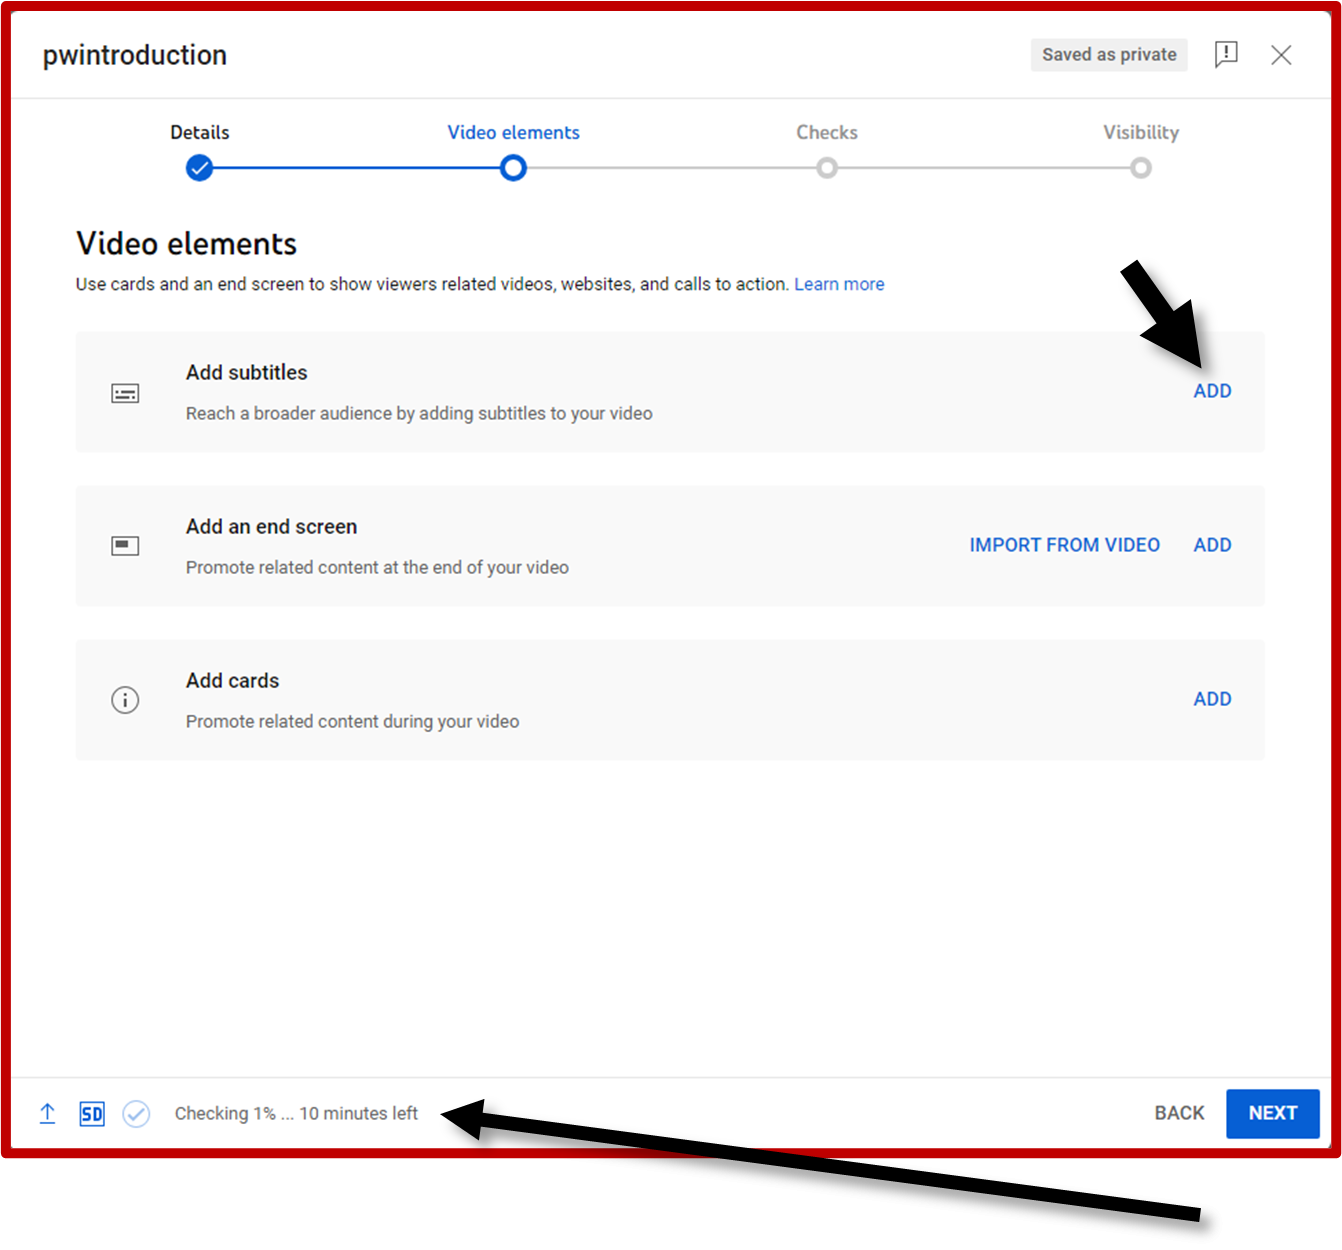
Task: Import end screen from video
Action: tap(1065, 545)
